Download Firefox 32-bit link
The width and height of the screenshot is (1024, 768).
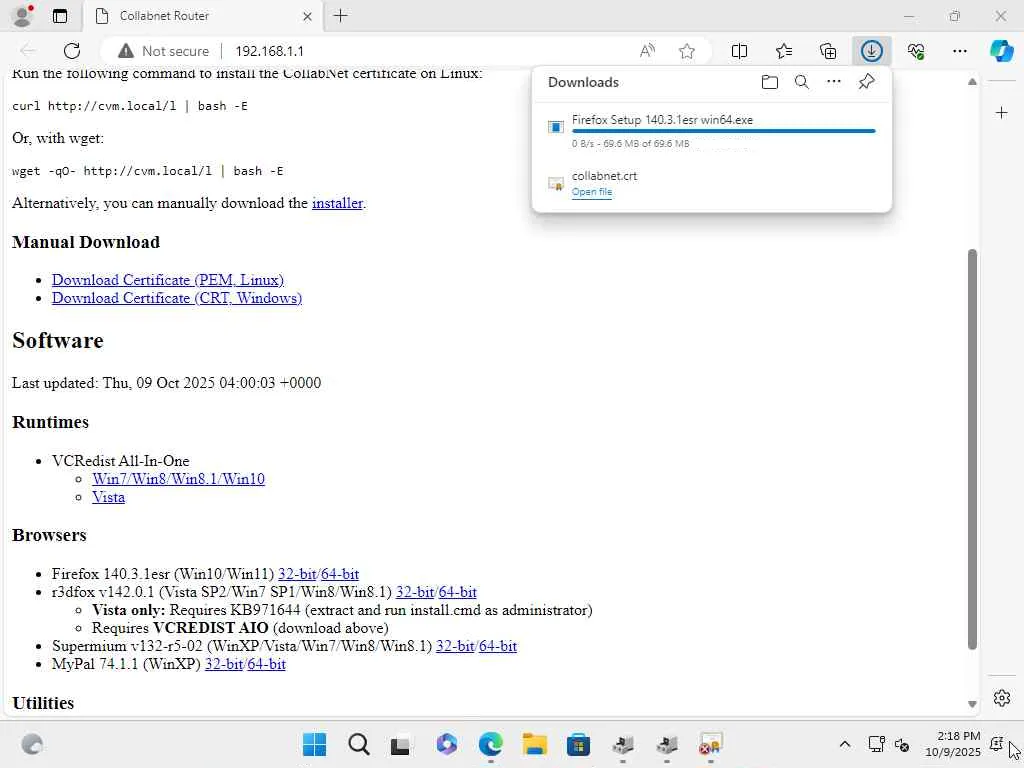[x=297, y=574]
